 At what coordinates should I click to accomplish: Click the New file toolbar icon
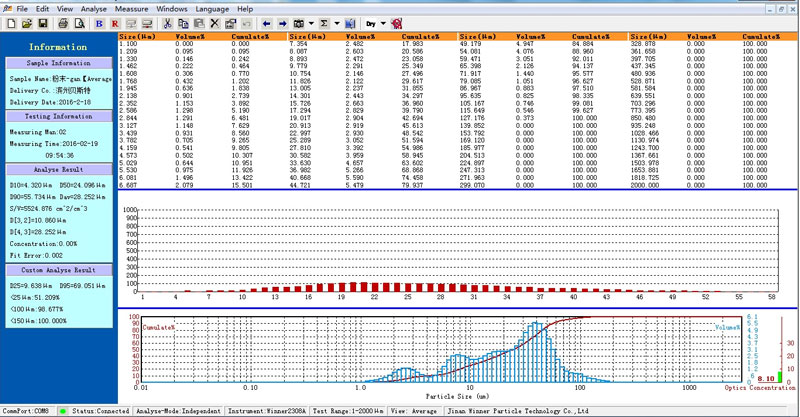coord(10,22)
